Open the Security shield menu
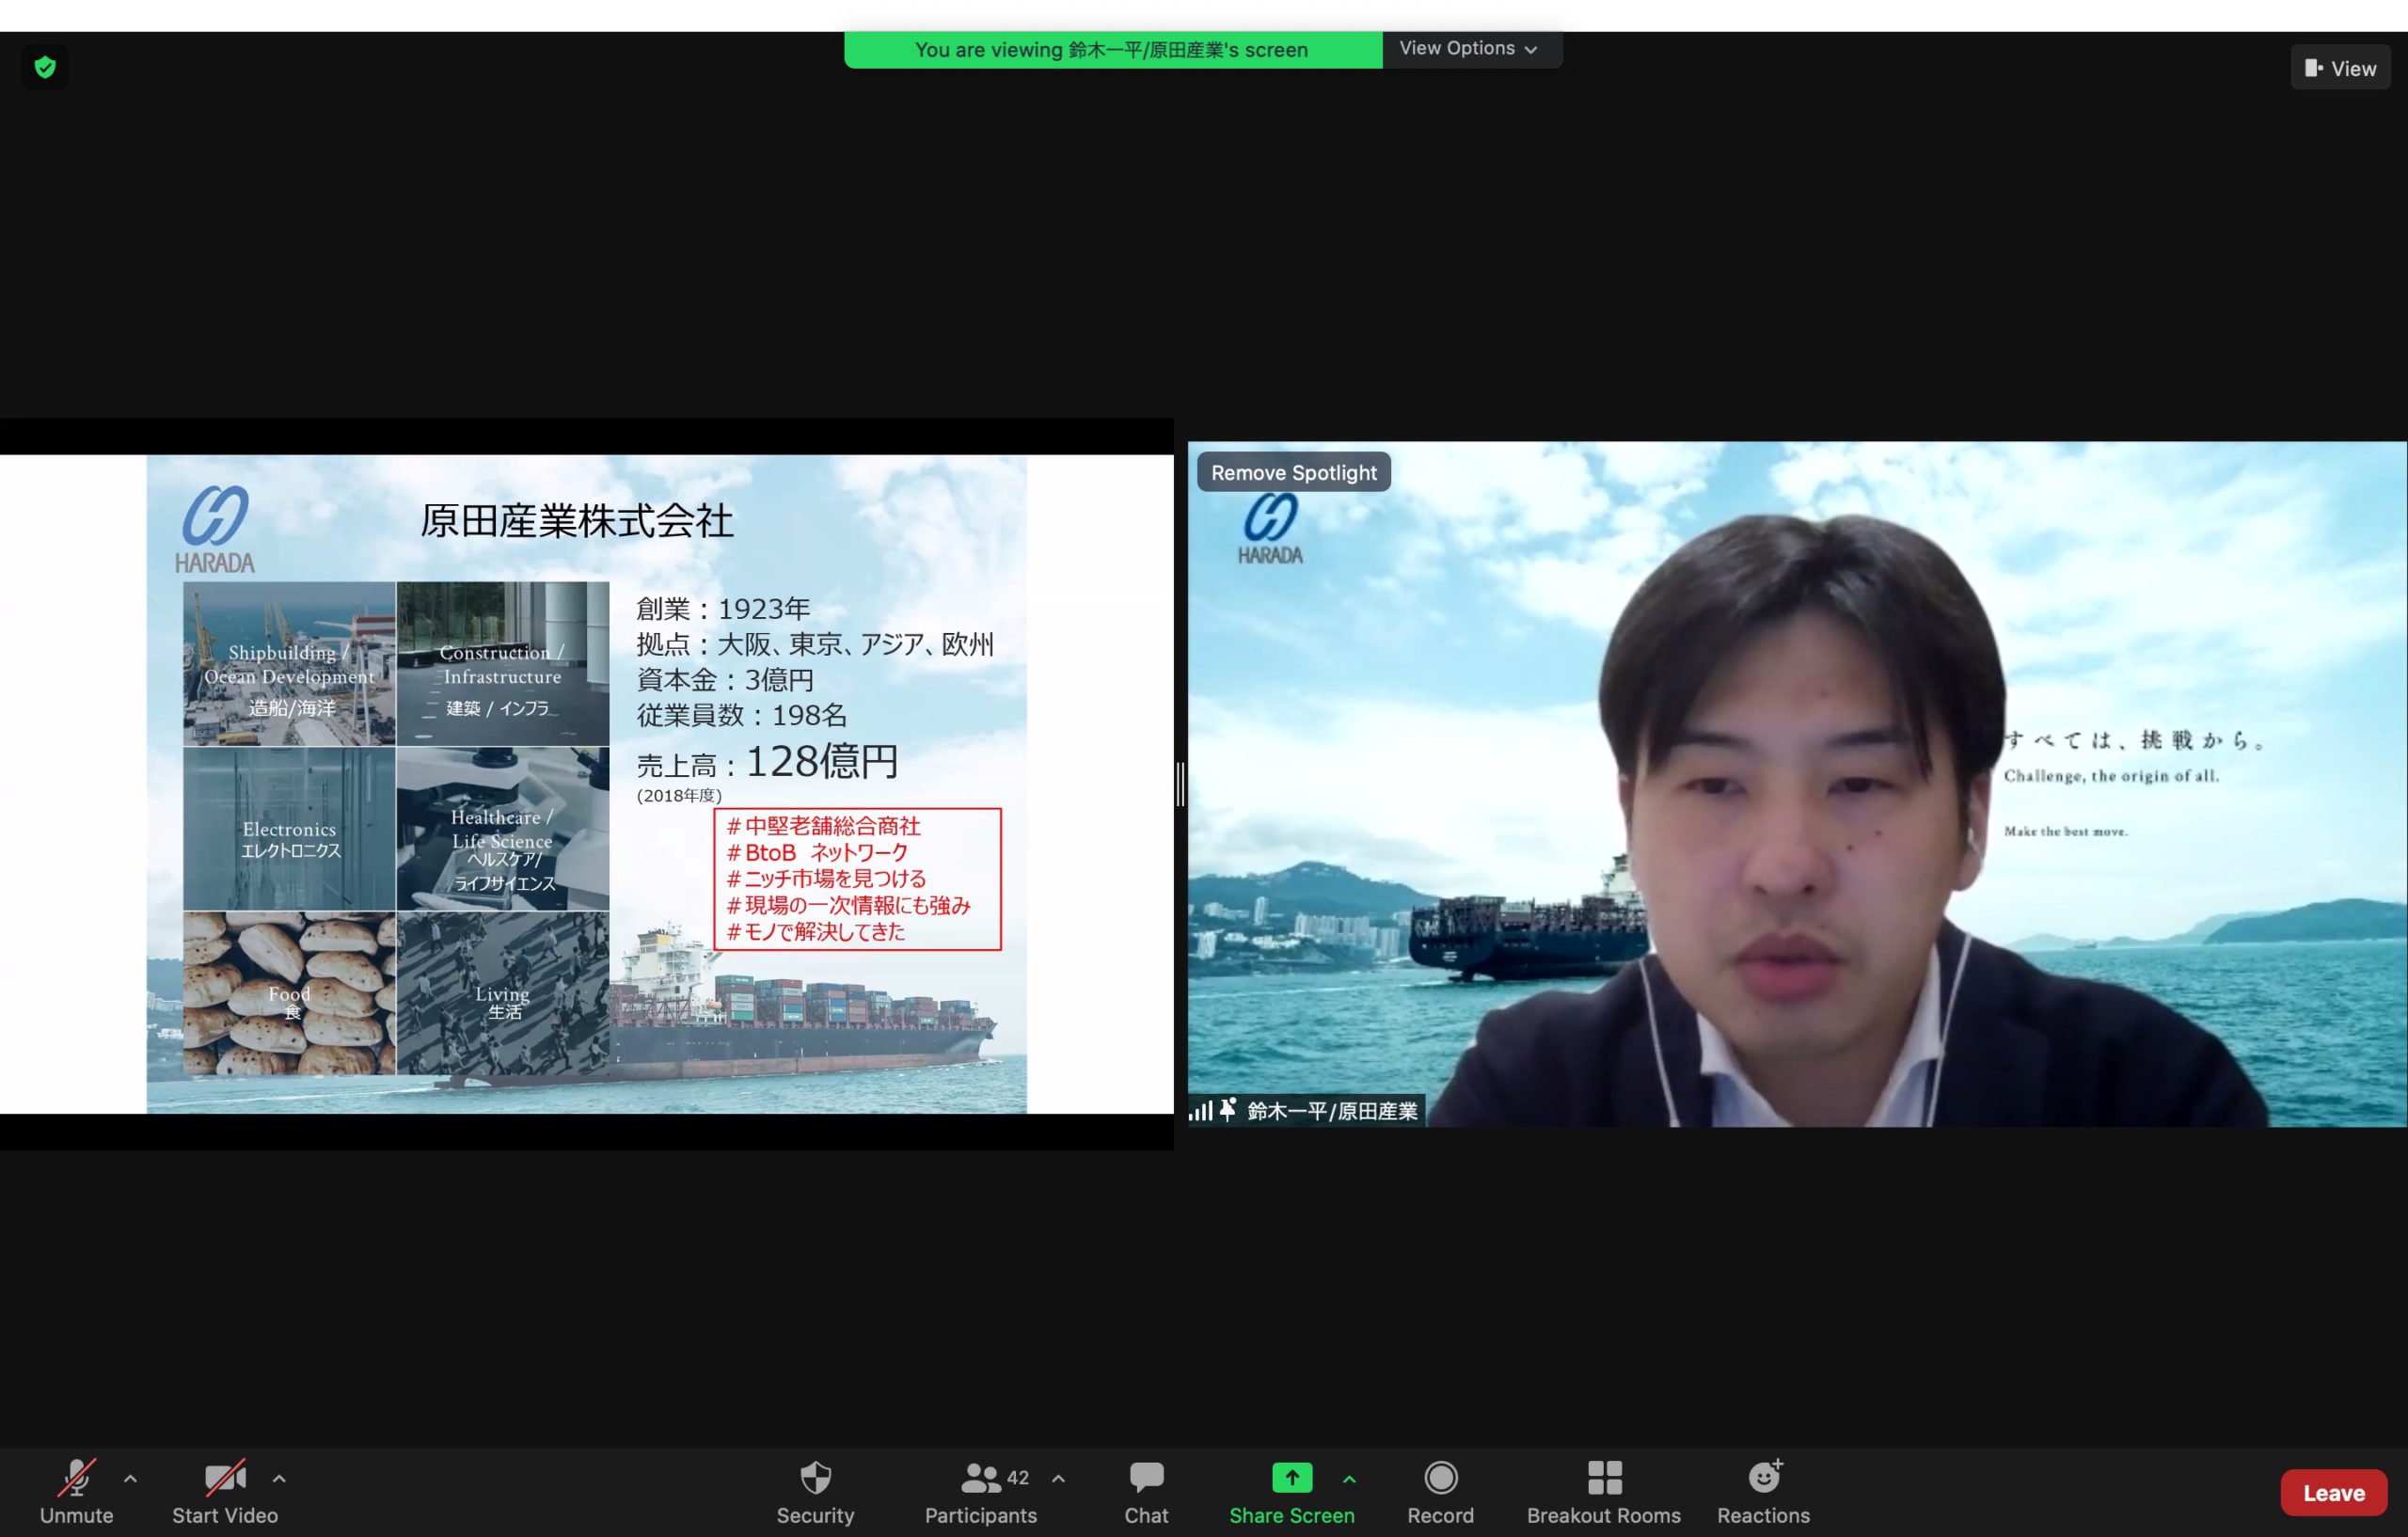This screenshot has width=2408, height=1537. (816, 1491)
